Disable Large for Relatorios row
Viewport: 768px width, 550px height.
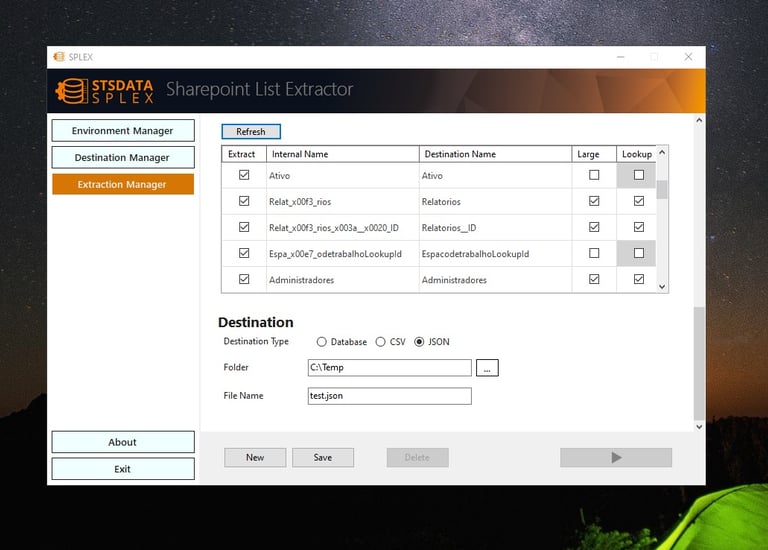[x=594, y=201]
